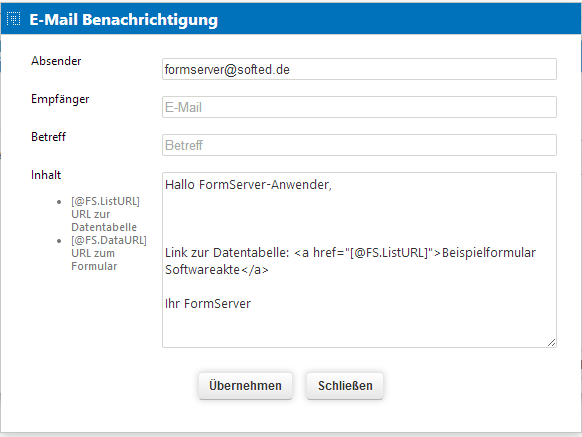Click the Inhalt label
This screenshot has width=582, height=437.
click(x=46, y=175)
